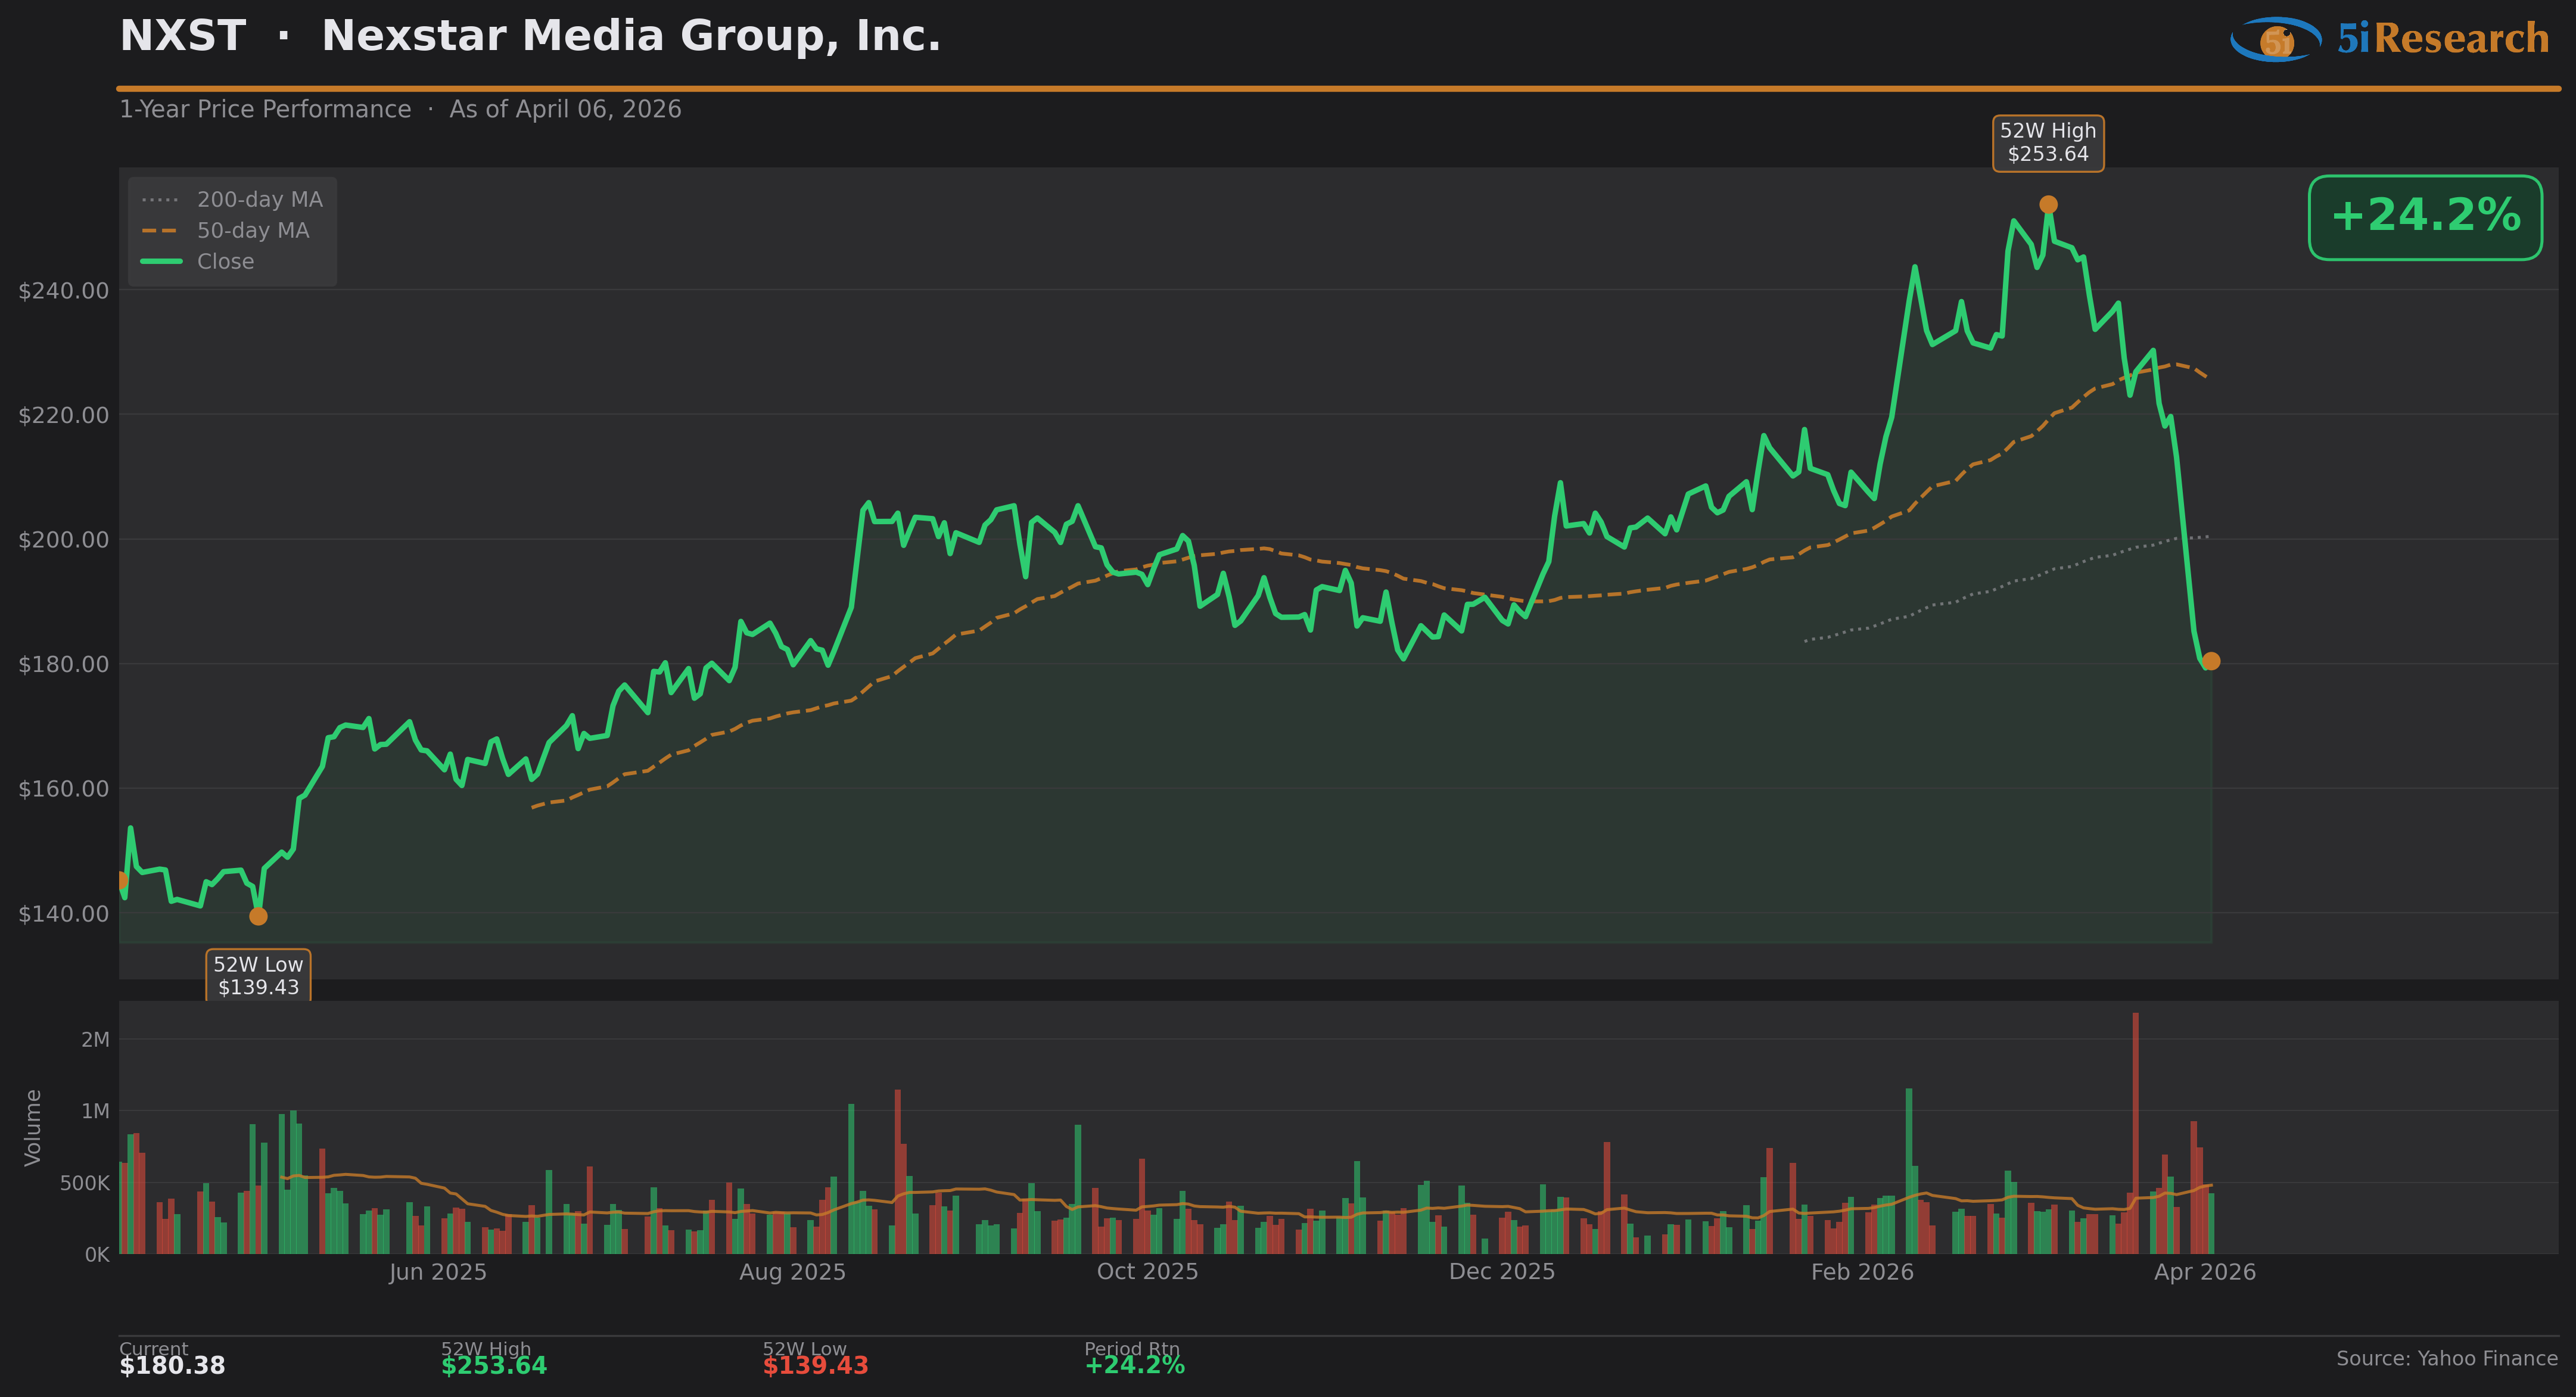Click the $200.00 price axis label
Viewport: 2576px width, 1397px height.
(64, 540)
